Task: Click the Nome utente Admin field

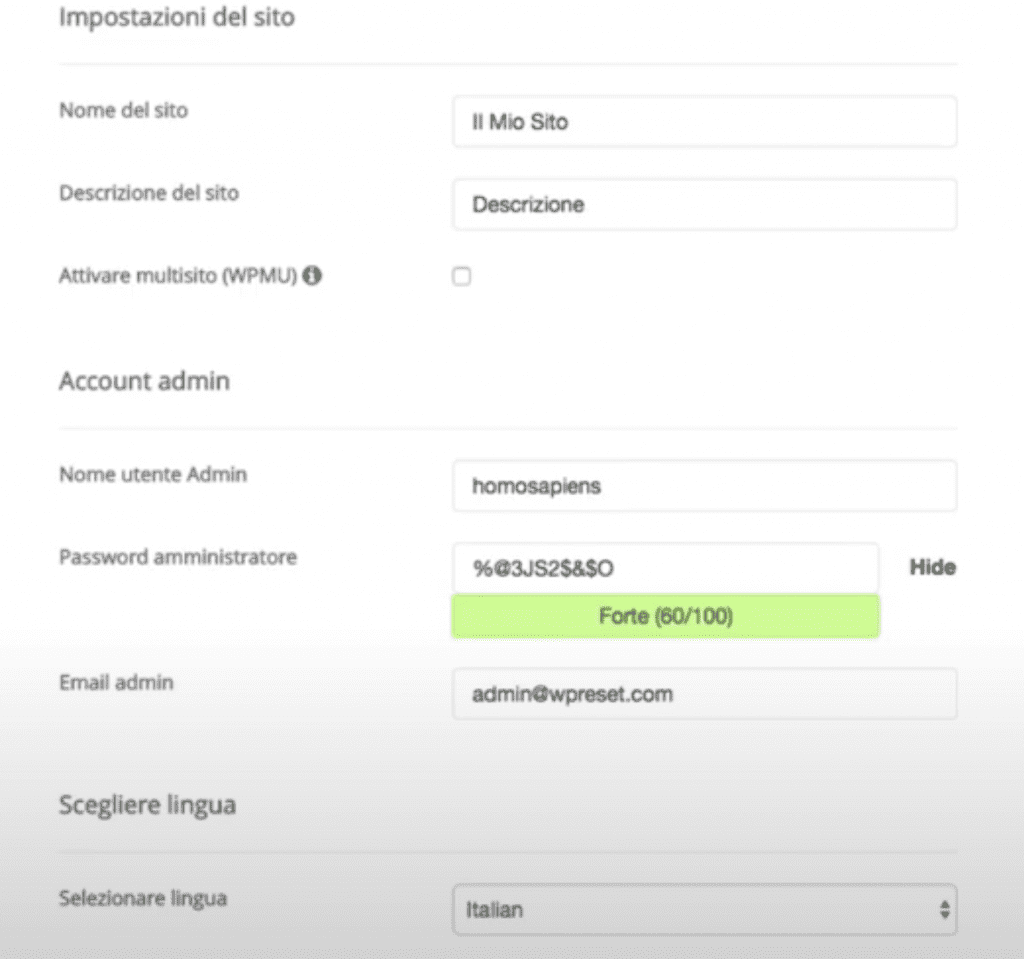Action: tap(705, 486)
